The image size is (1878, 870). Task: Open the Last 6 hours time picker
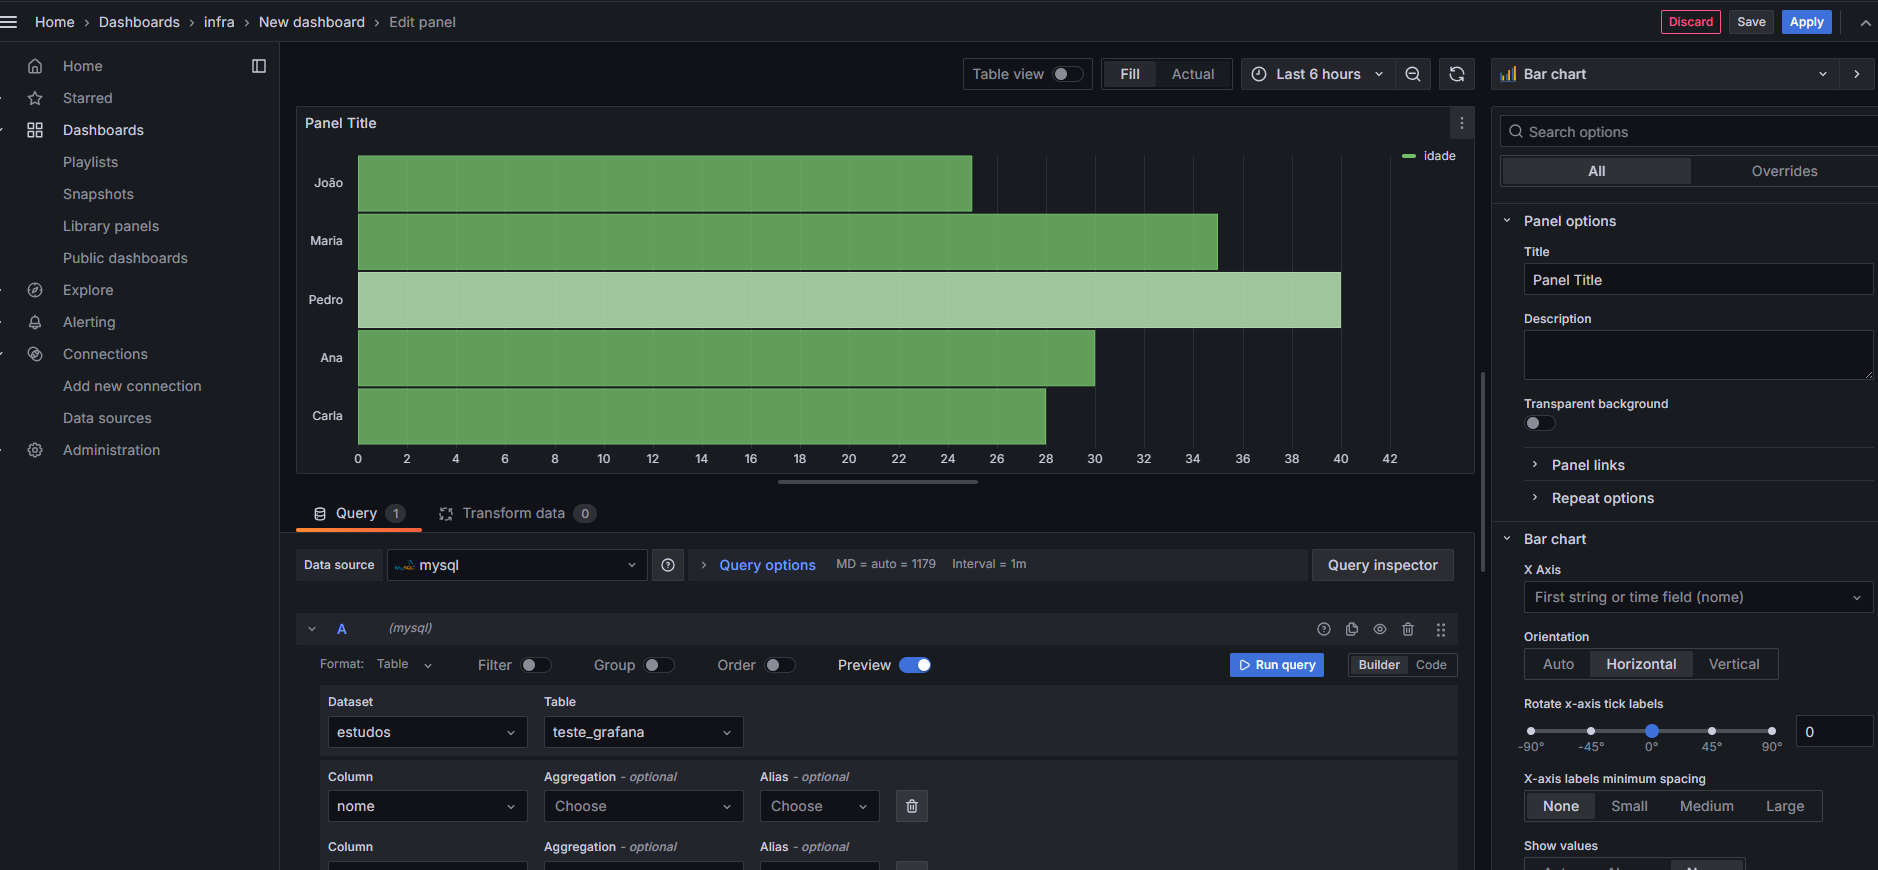[1317, 74]
